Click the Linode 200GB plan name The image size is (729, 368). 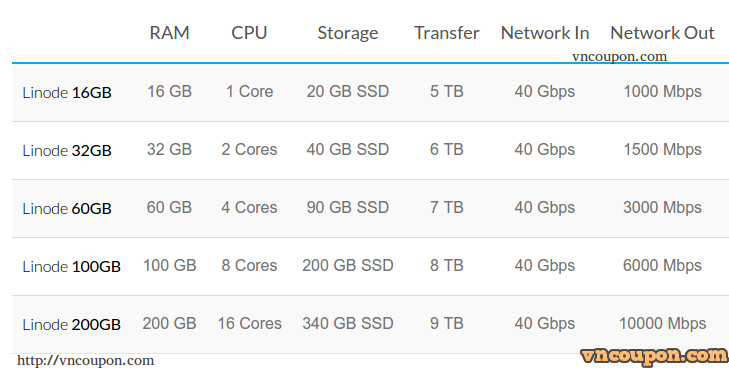pos(72,325)
